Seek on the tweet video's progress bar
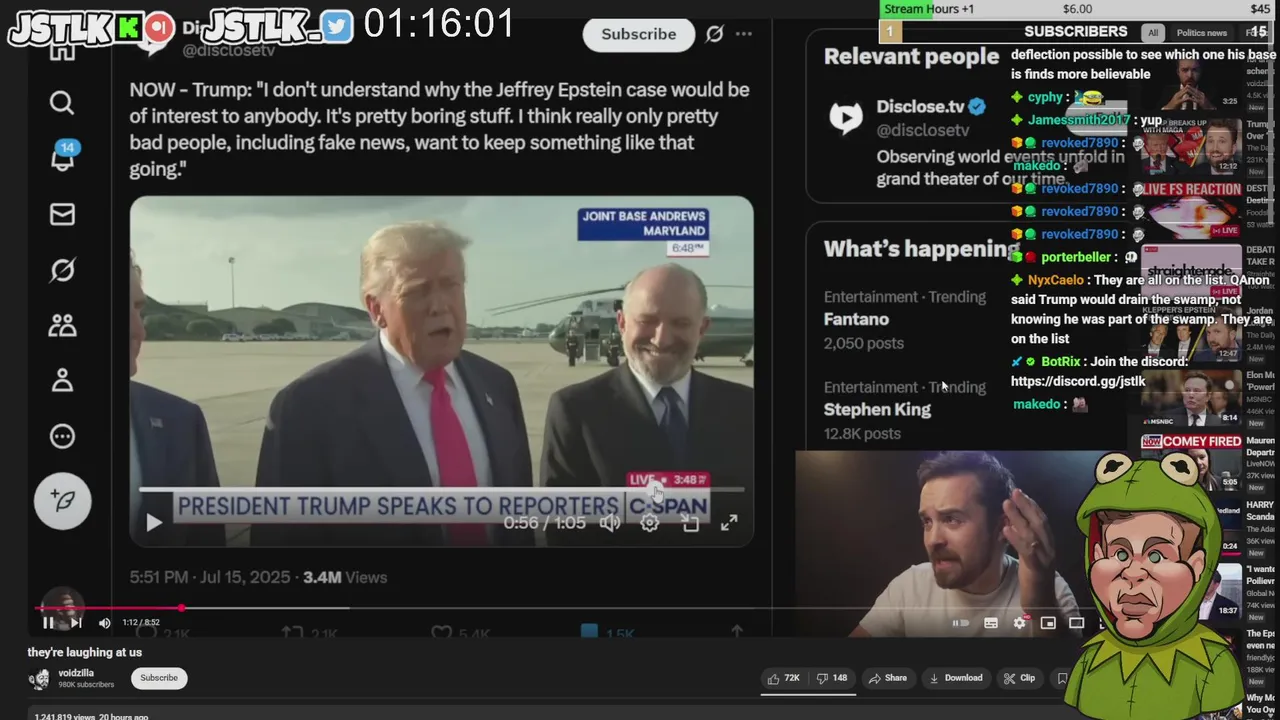The width and height of the screenshot is (1280, 720). pyautogui.click(x=441, y=490)
